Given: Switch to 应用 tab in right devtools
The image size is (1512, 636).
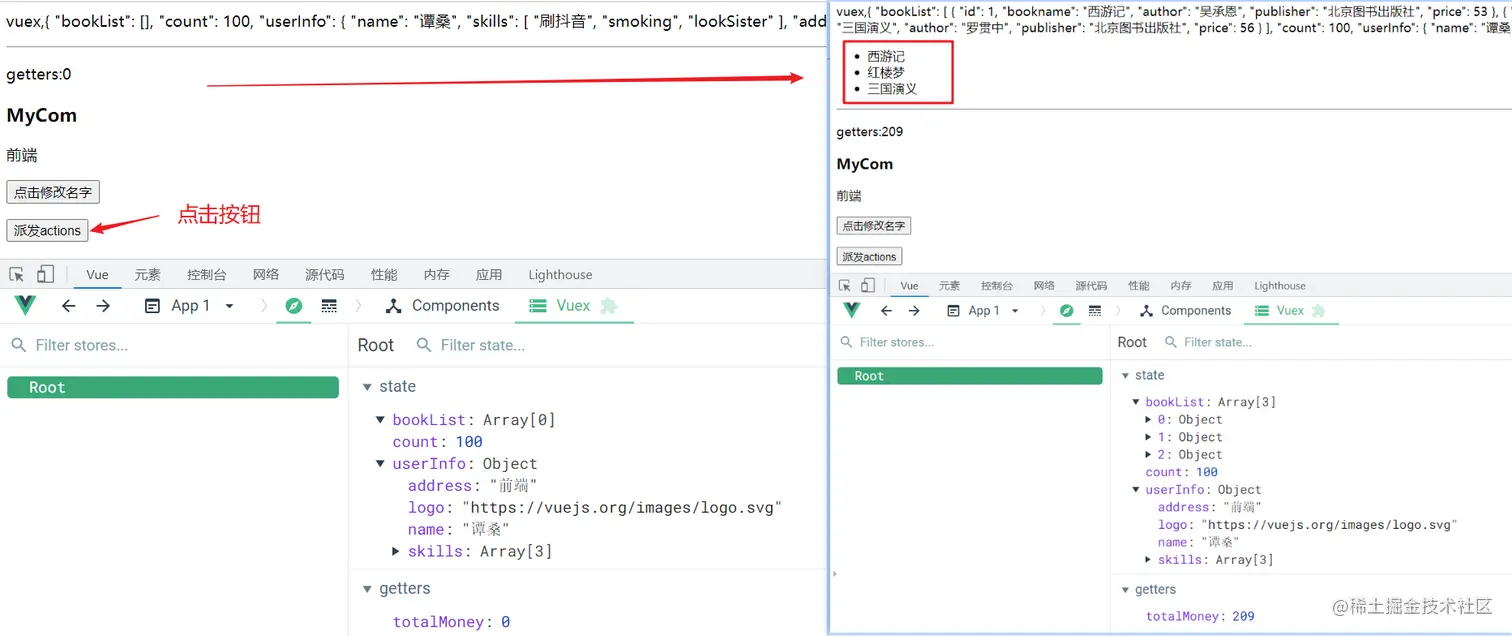Looking at the screenshot, I should (x=1222, y=286).
